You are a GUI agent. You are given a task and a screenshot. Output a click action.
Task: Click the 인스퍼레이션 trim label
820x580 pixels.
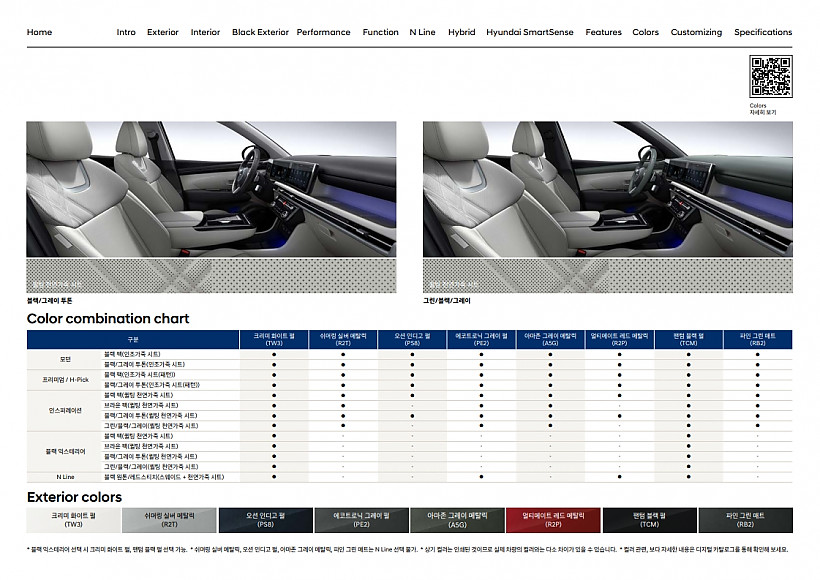click(x=65, y=411)
